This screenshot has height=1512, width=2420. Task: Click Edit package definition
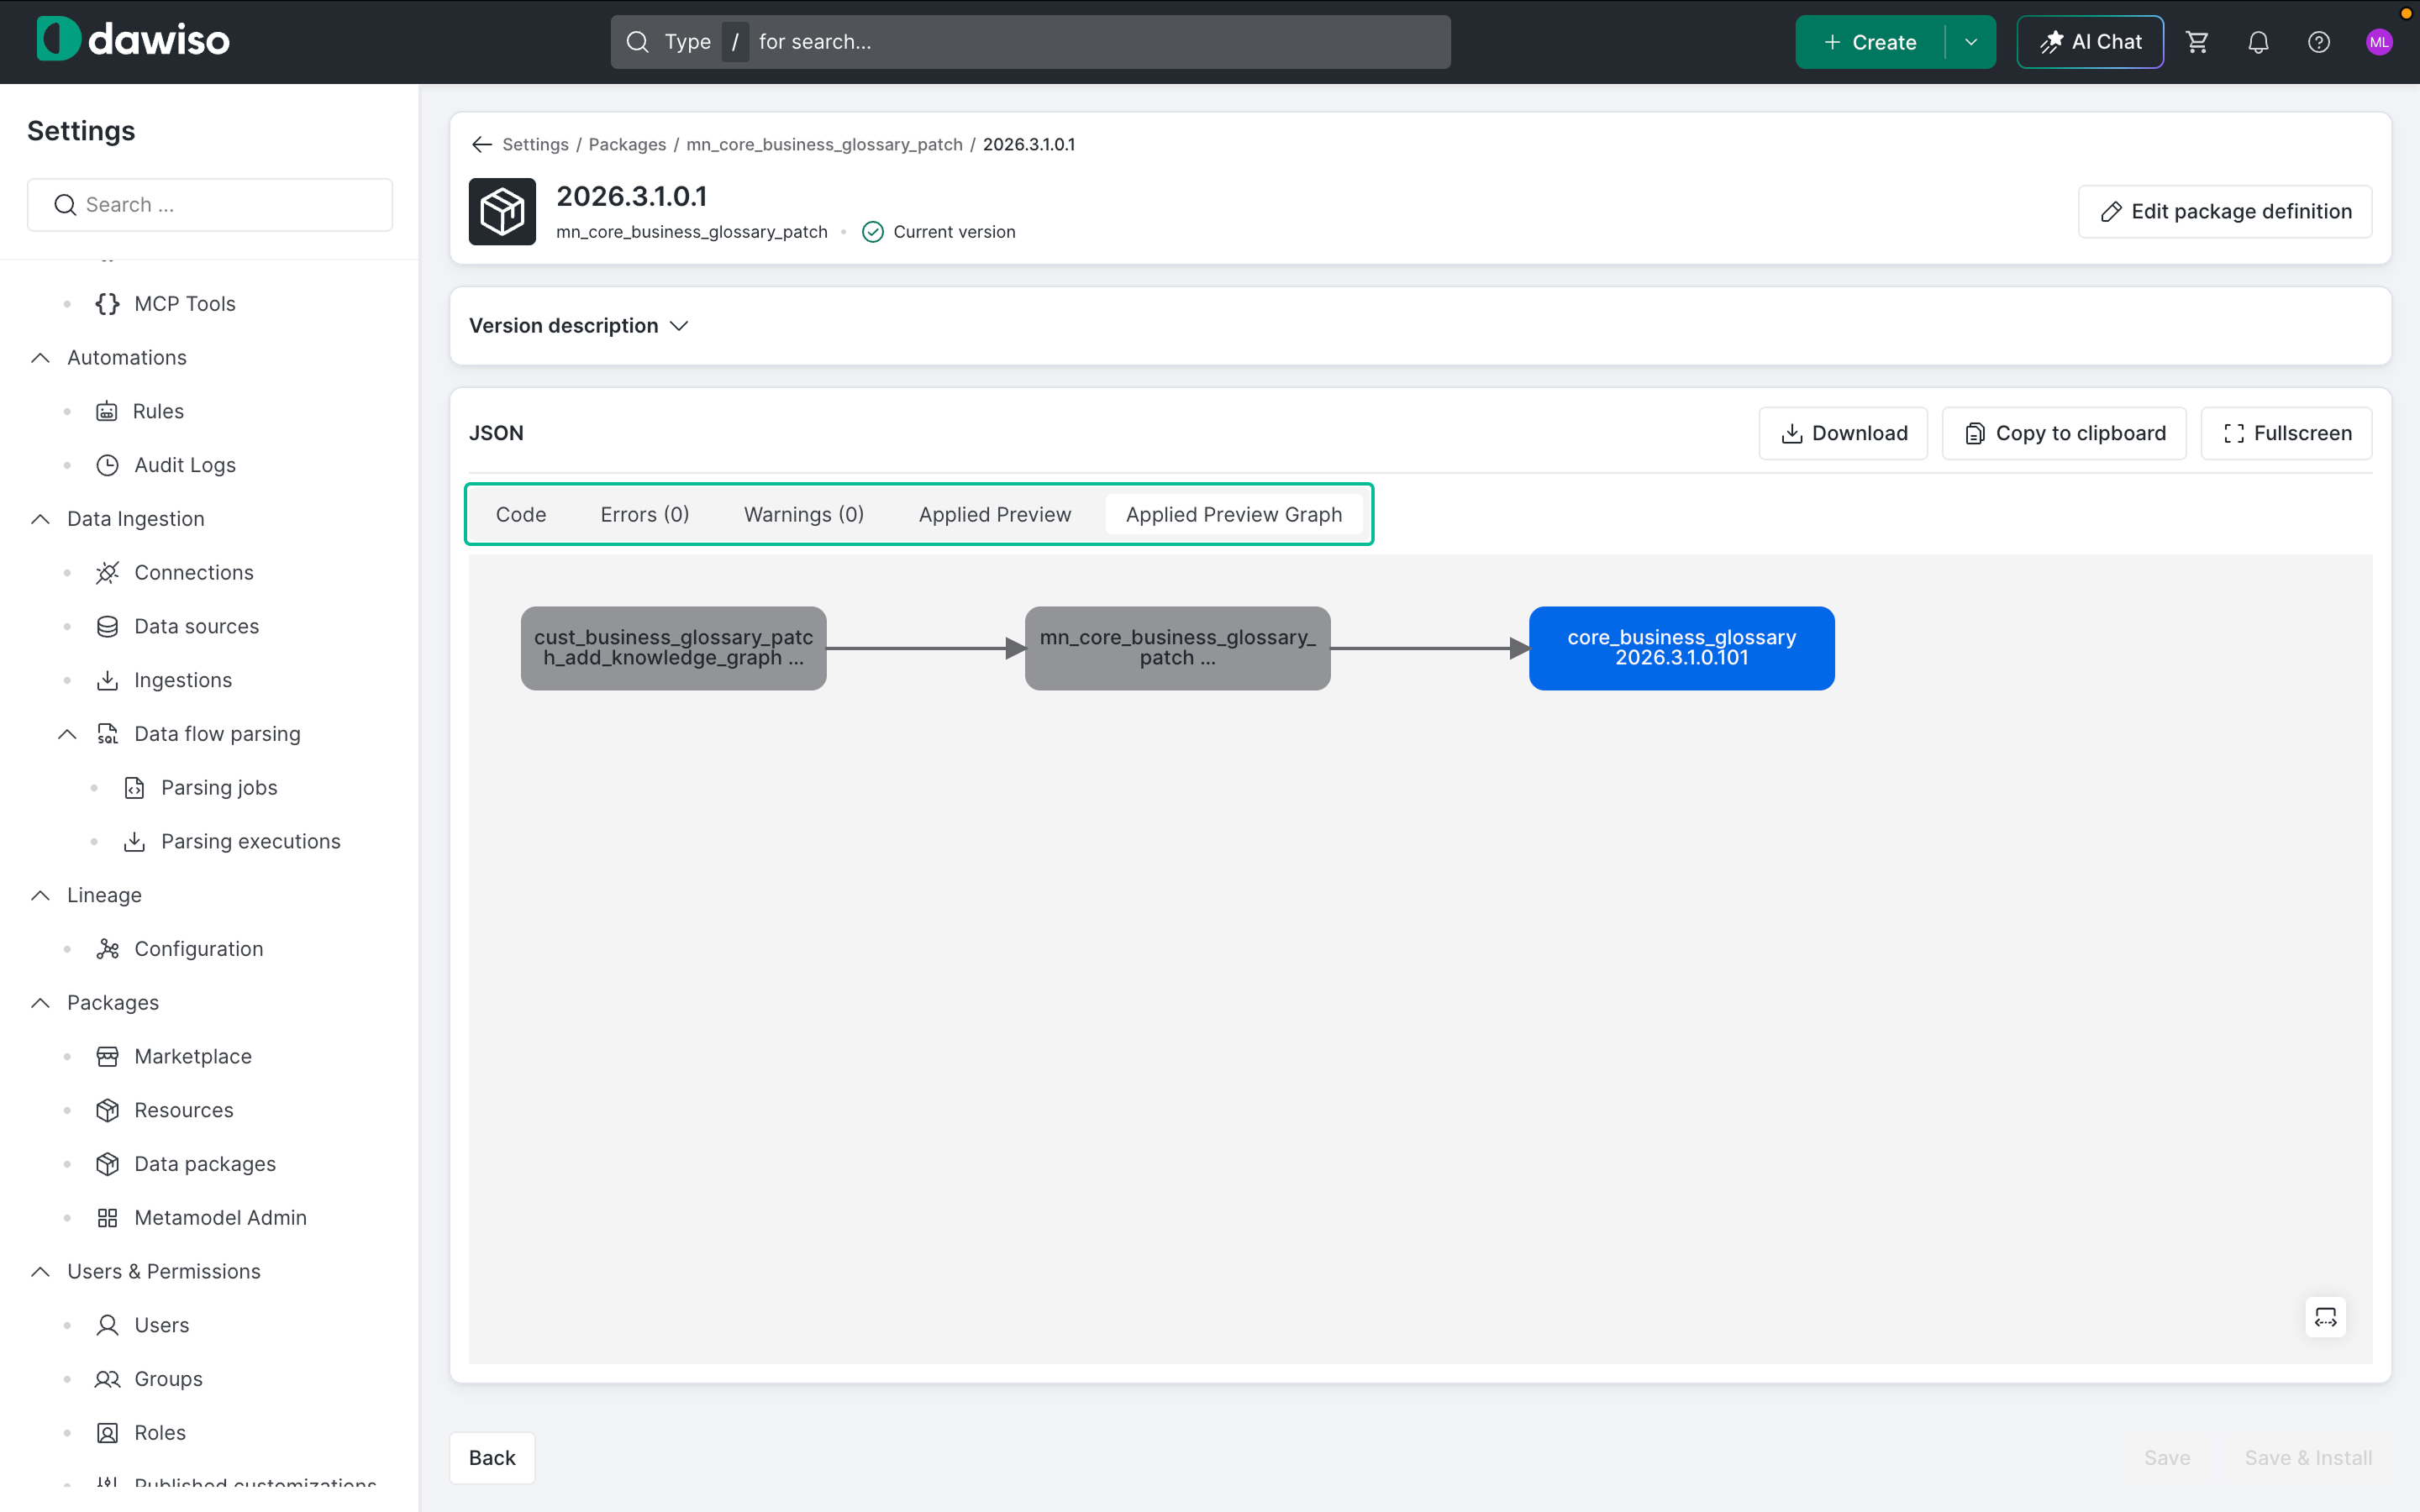click(2225, 211)
